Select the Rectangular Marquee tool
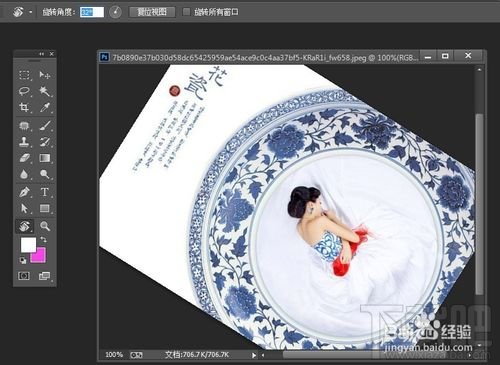 point(24,75)
